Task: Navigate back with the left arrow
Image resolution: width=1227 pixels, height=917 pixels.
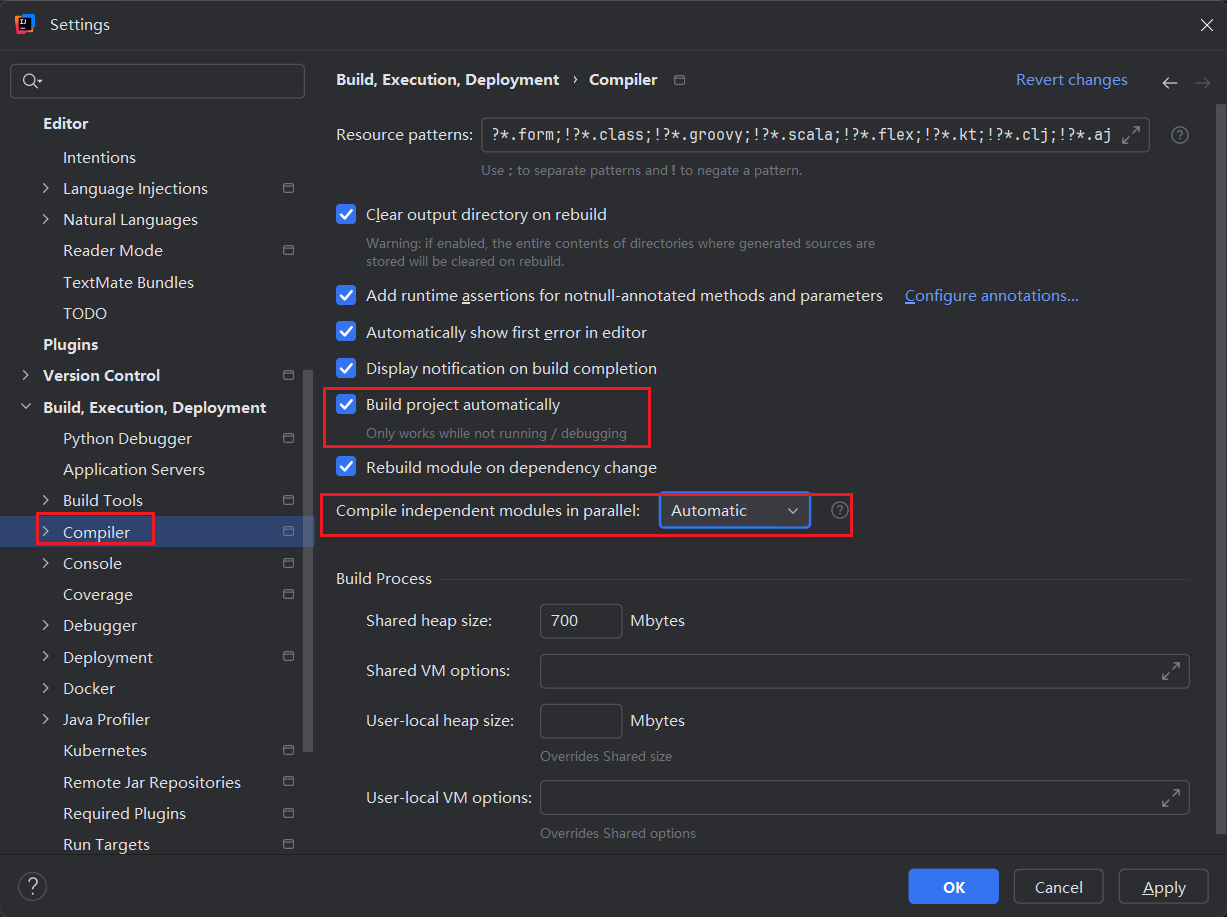Action: [x=1170, y=83]
